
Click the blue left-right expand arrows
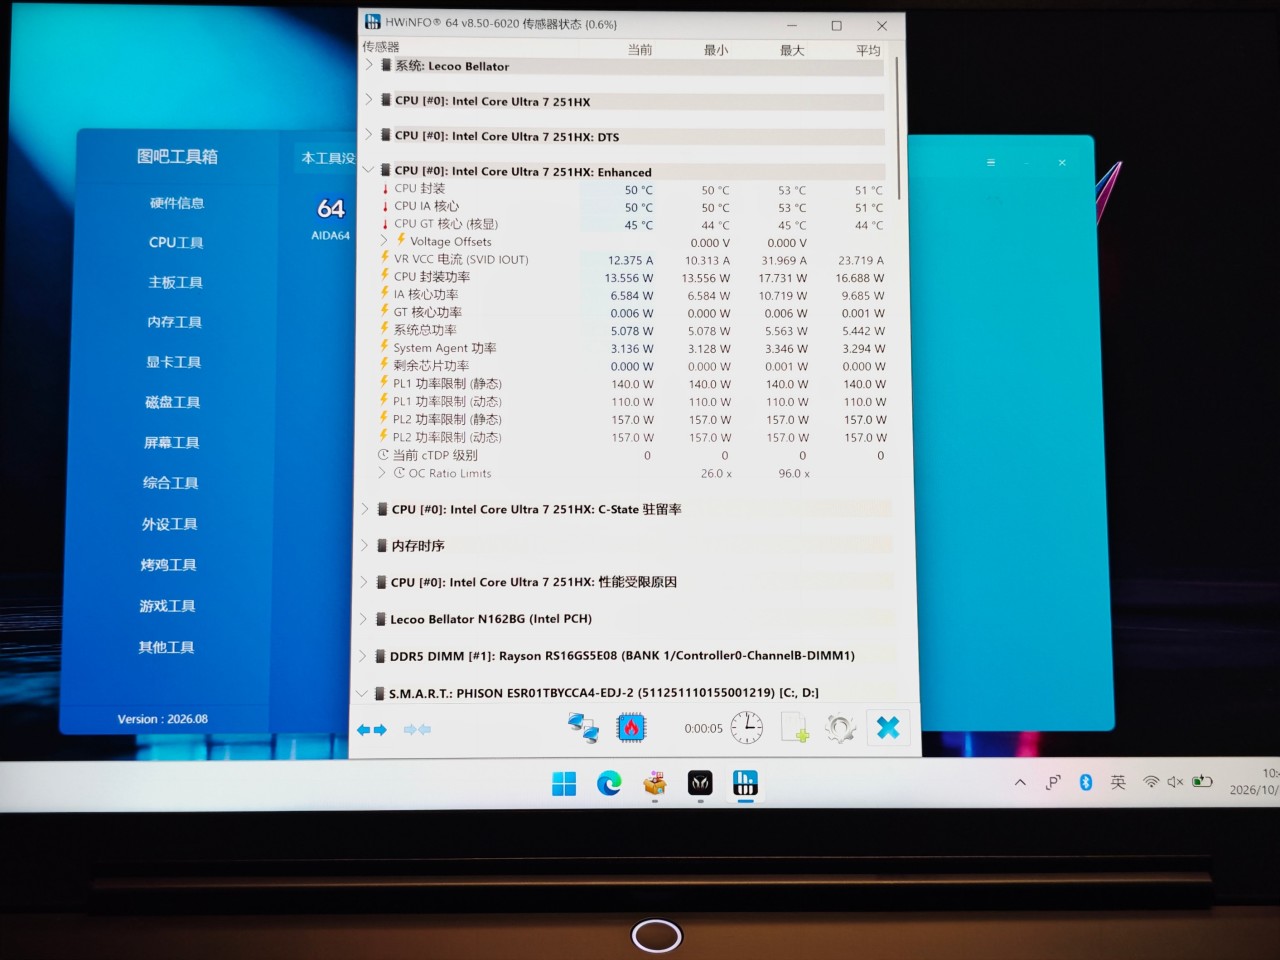tap(372, 730)
